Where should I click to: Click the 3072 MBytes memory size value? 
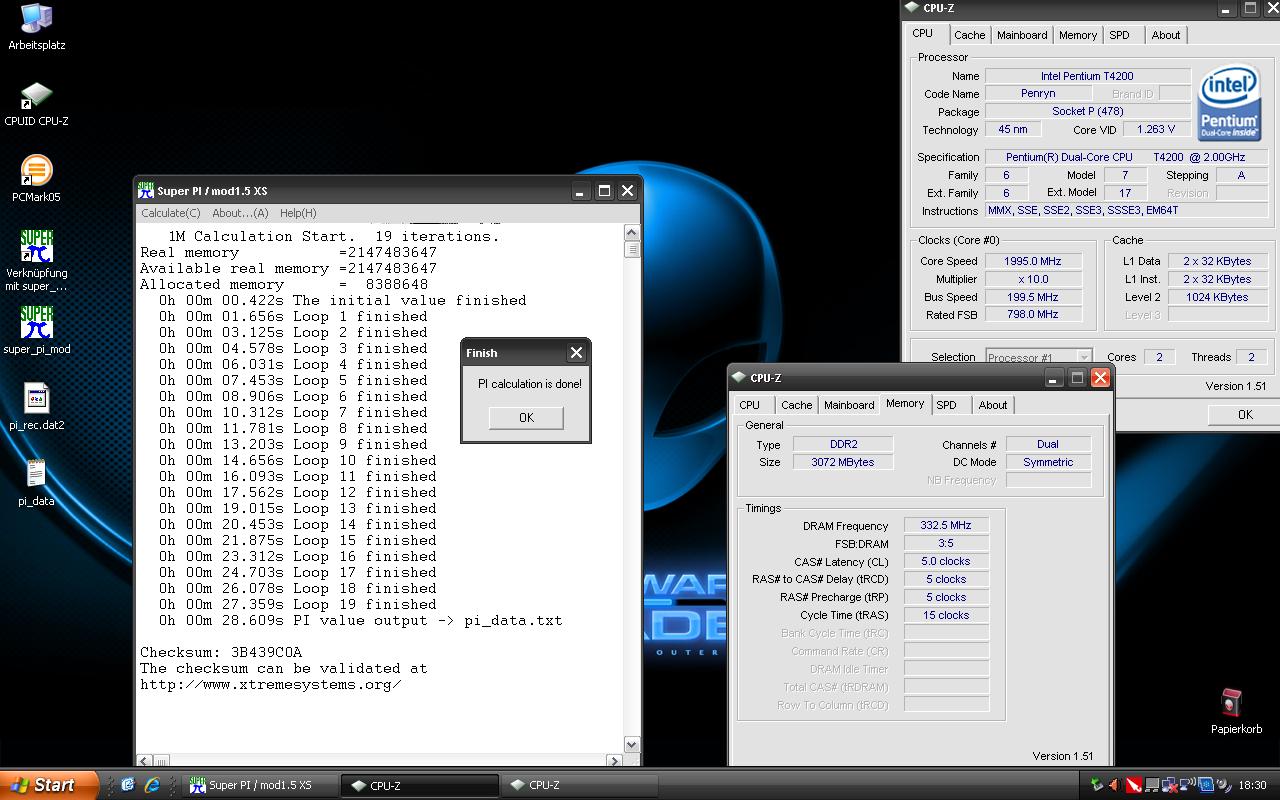(843, 462)
